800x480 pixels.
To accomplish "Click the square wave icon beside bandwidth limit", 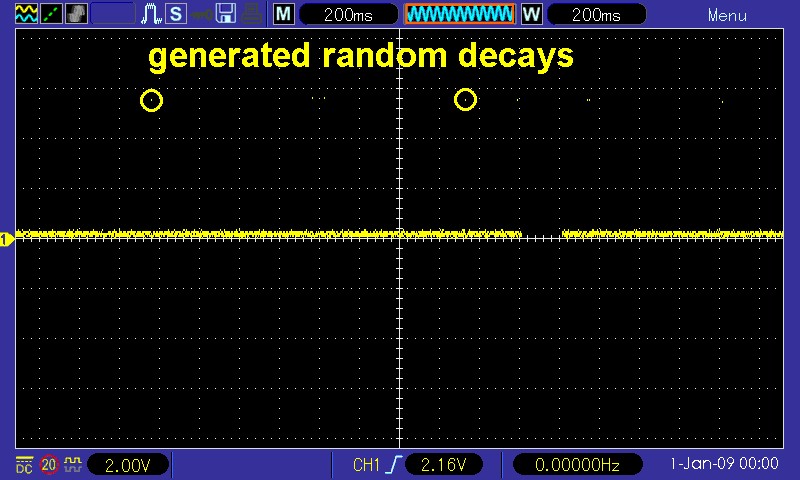I will 73,464.
